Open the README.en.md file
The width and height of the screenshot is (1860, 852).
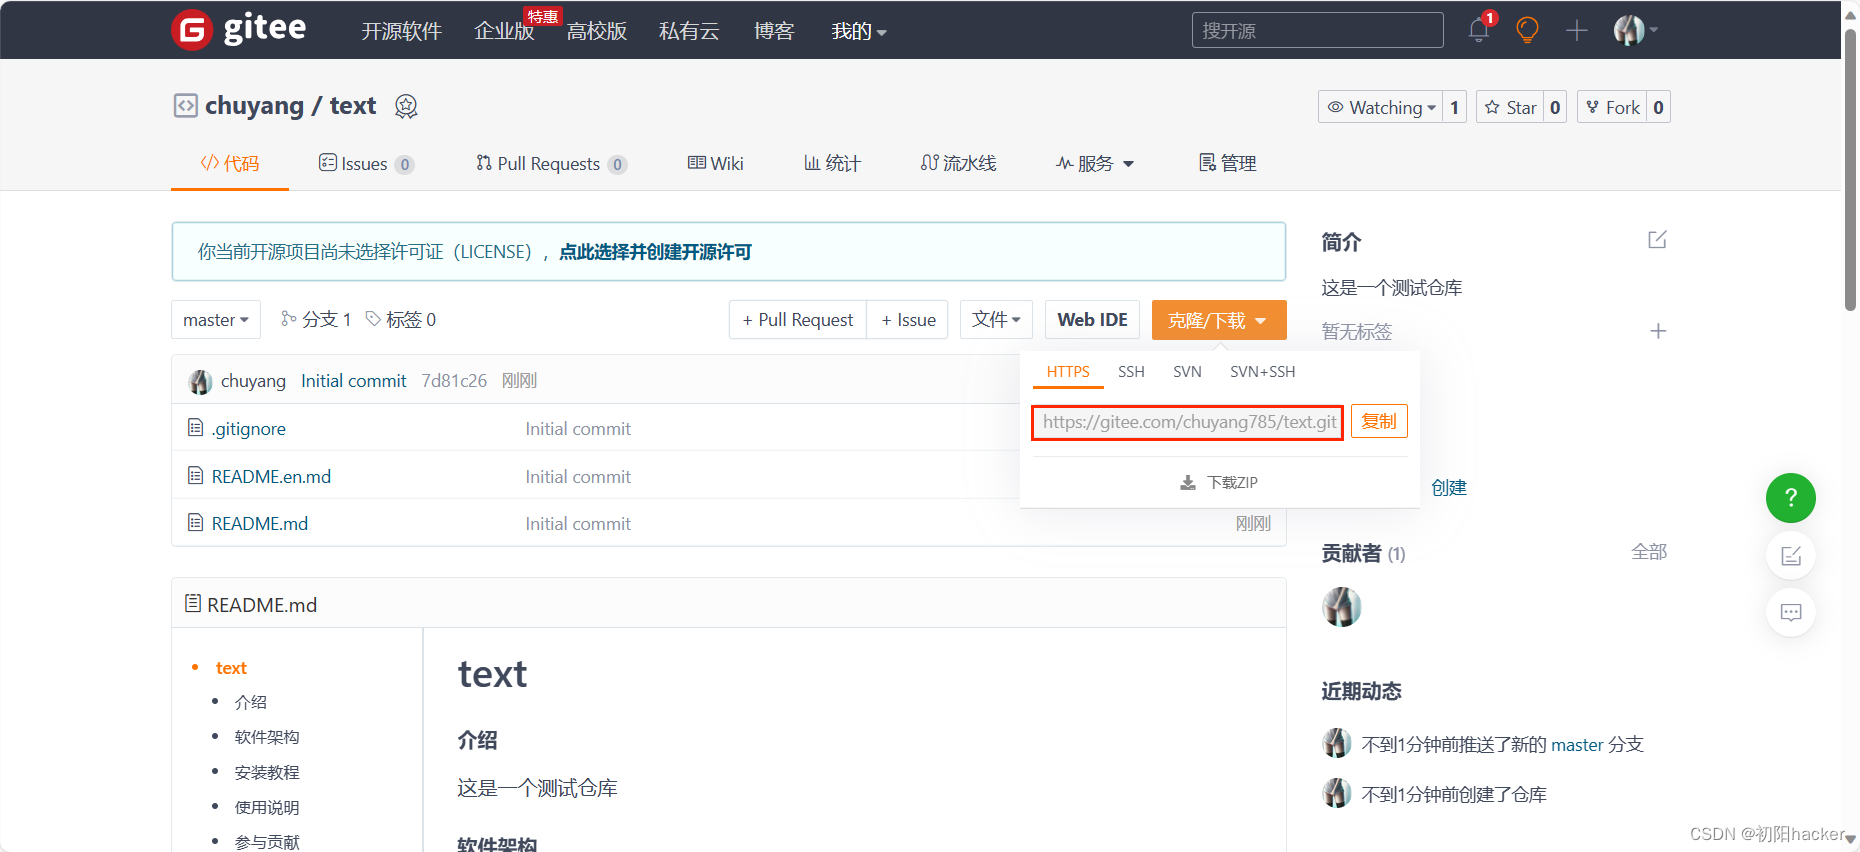click(271, 477)
